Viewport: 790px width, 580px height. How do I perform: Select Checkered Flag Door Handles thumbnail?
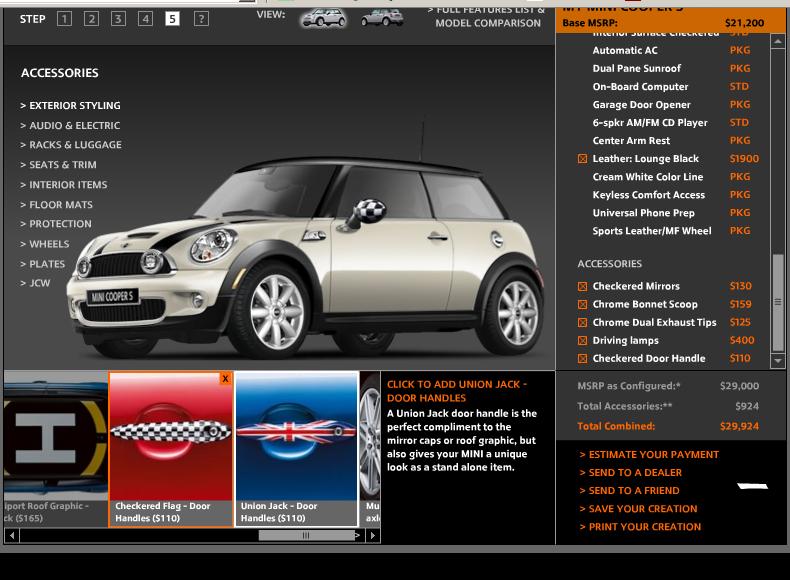171,449
